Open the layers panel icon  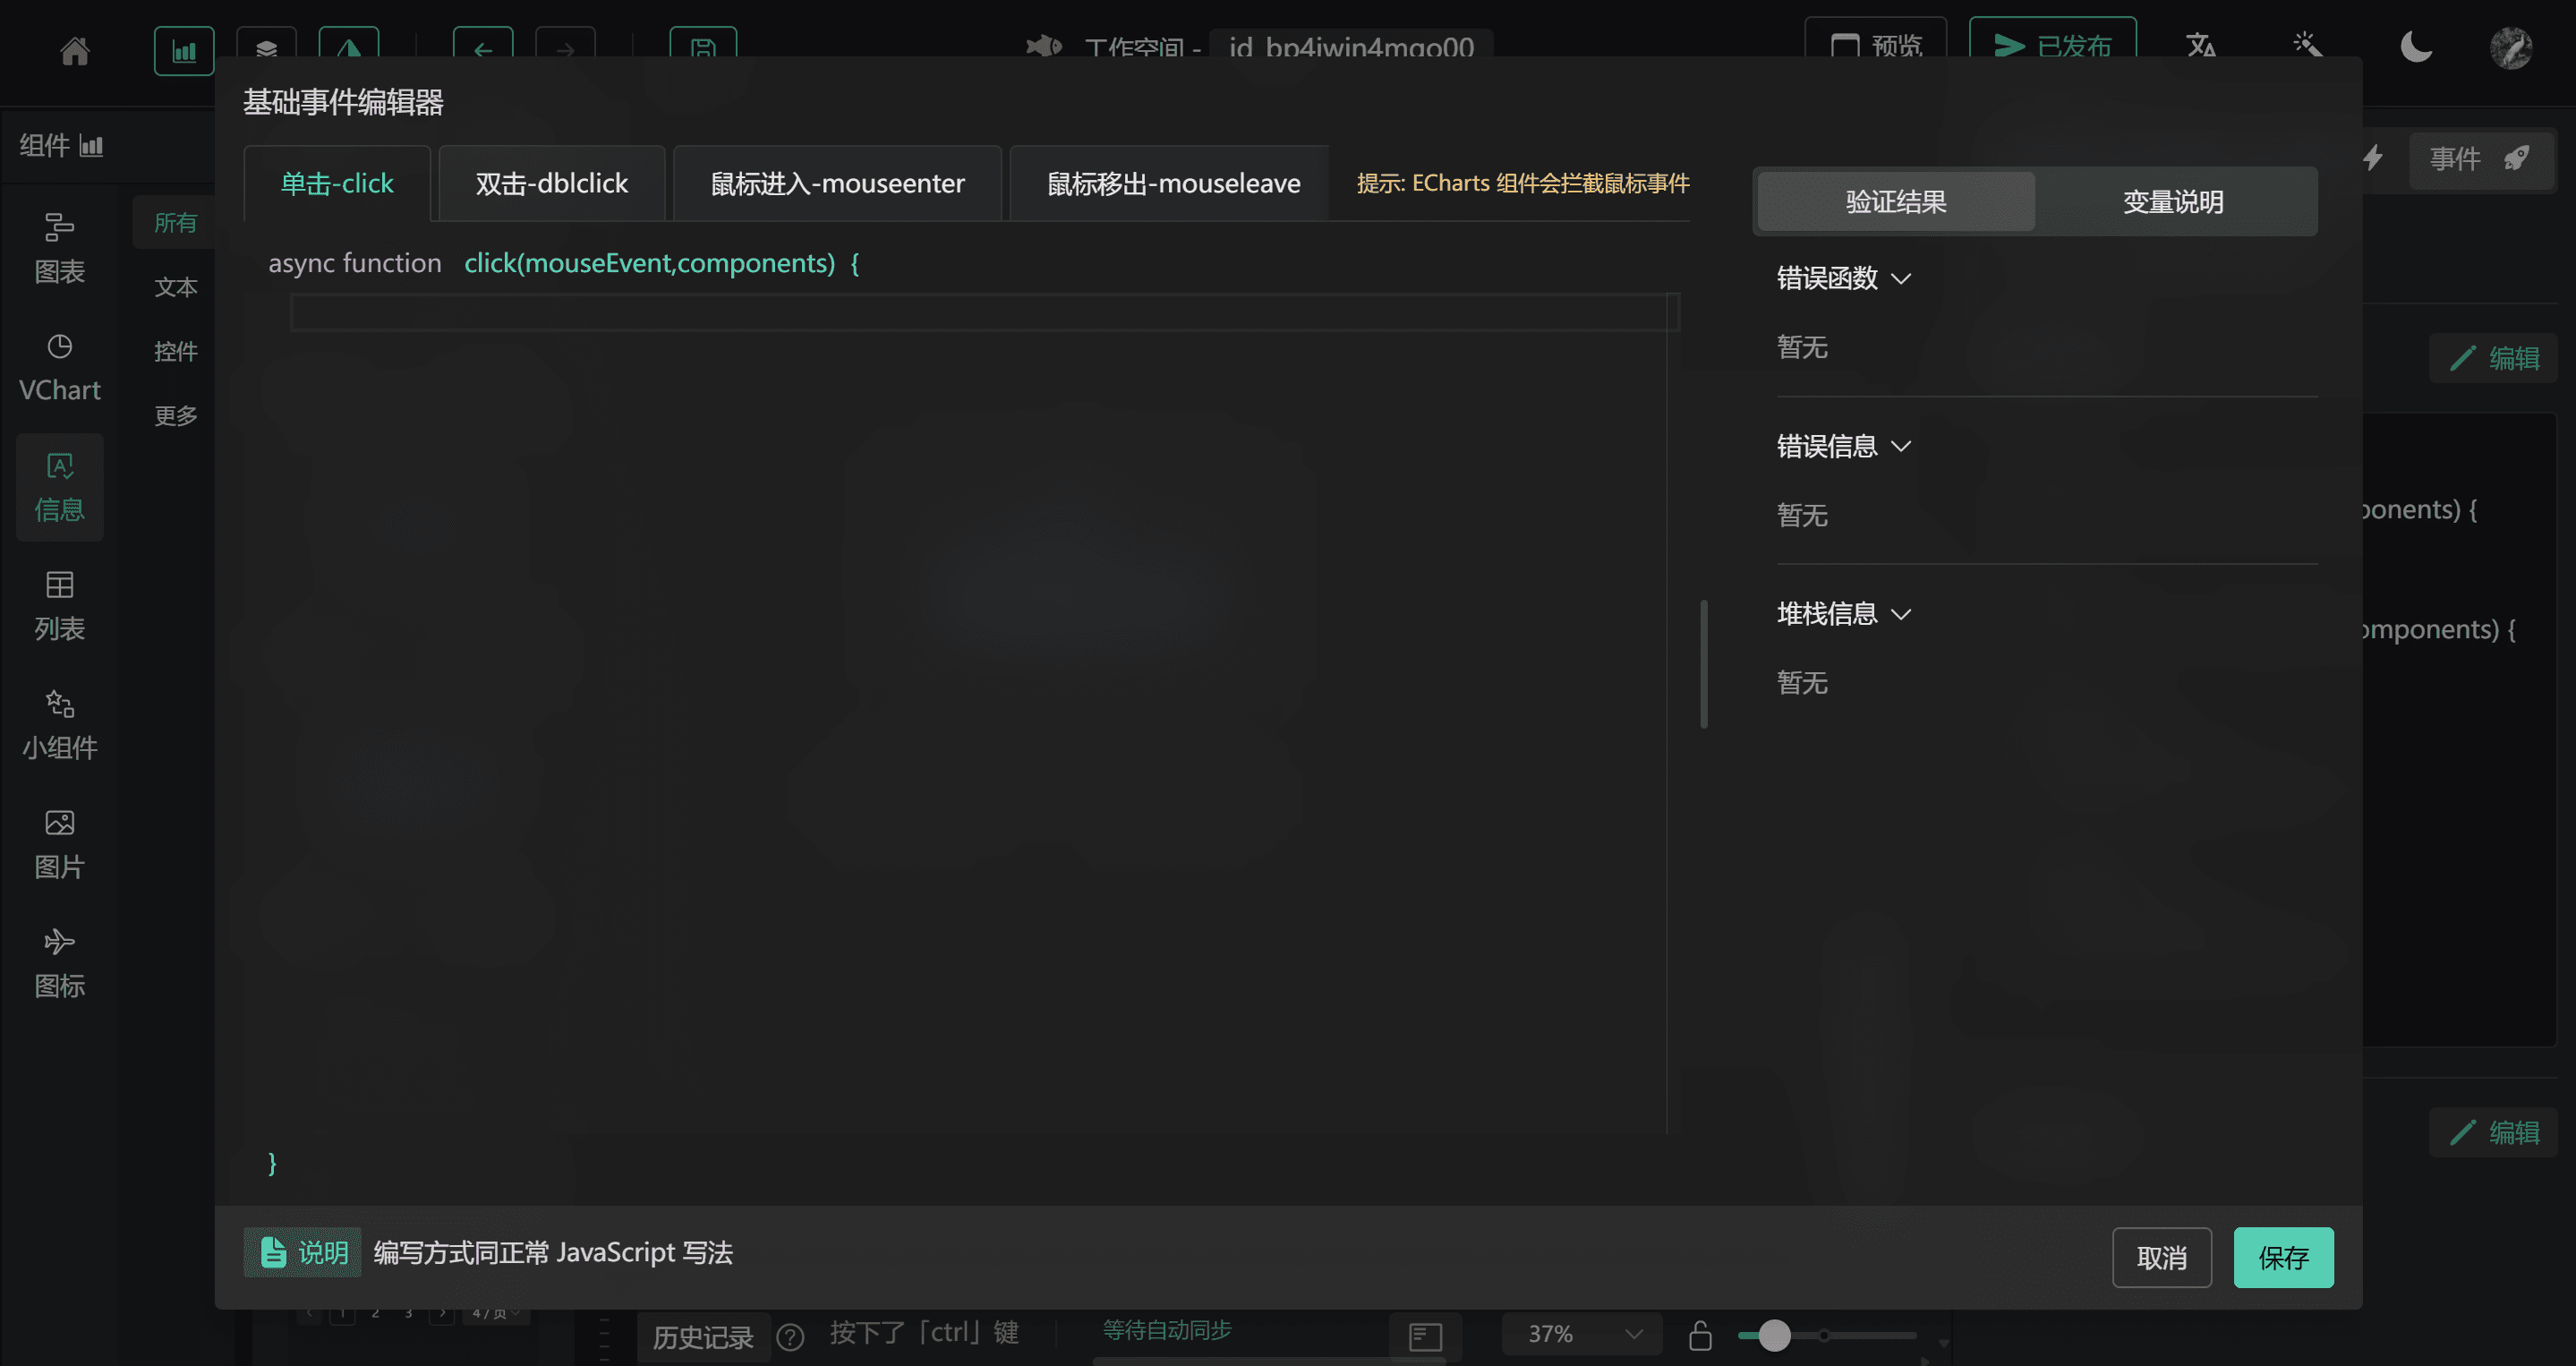point(266,48)
